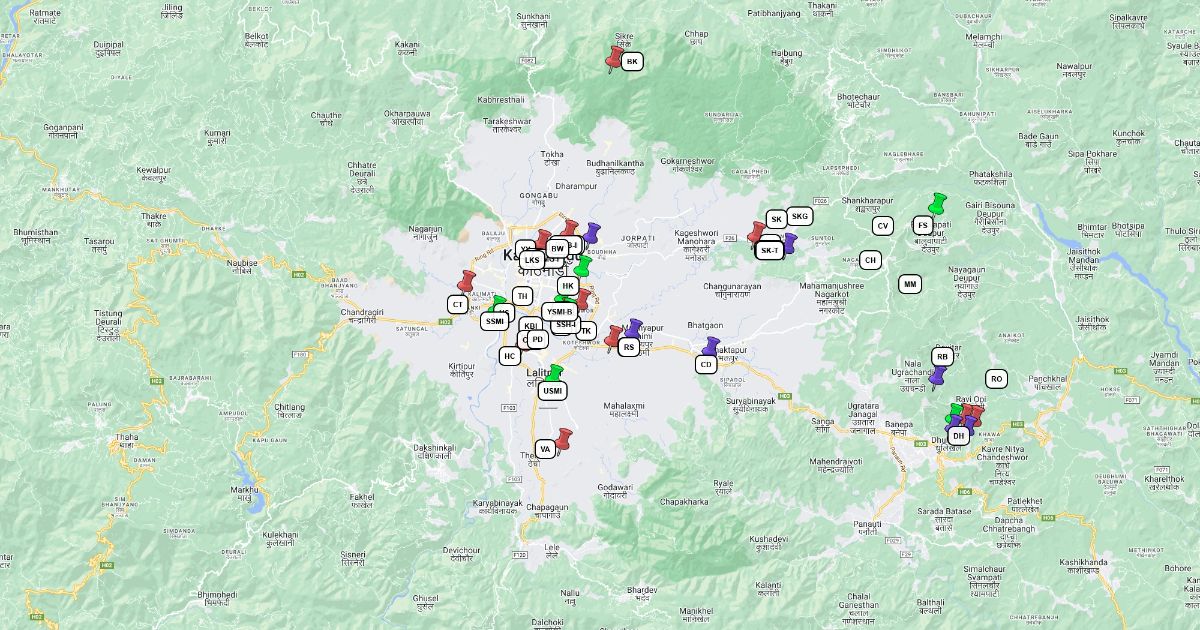Click the red pin left of RS label

(x=613, y=337)
